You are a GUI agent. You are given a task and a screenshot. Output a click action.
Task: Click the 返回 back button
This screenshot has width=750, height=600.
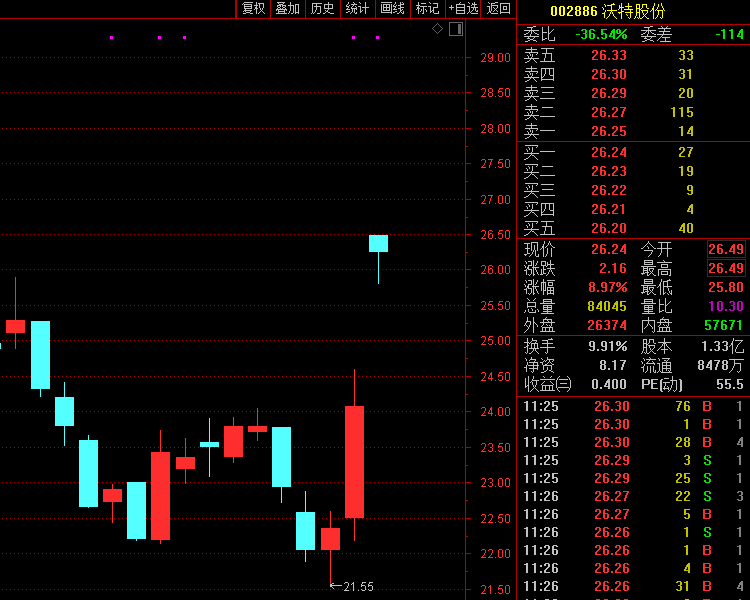pos(498,9)
